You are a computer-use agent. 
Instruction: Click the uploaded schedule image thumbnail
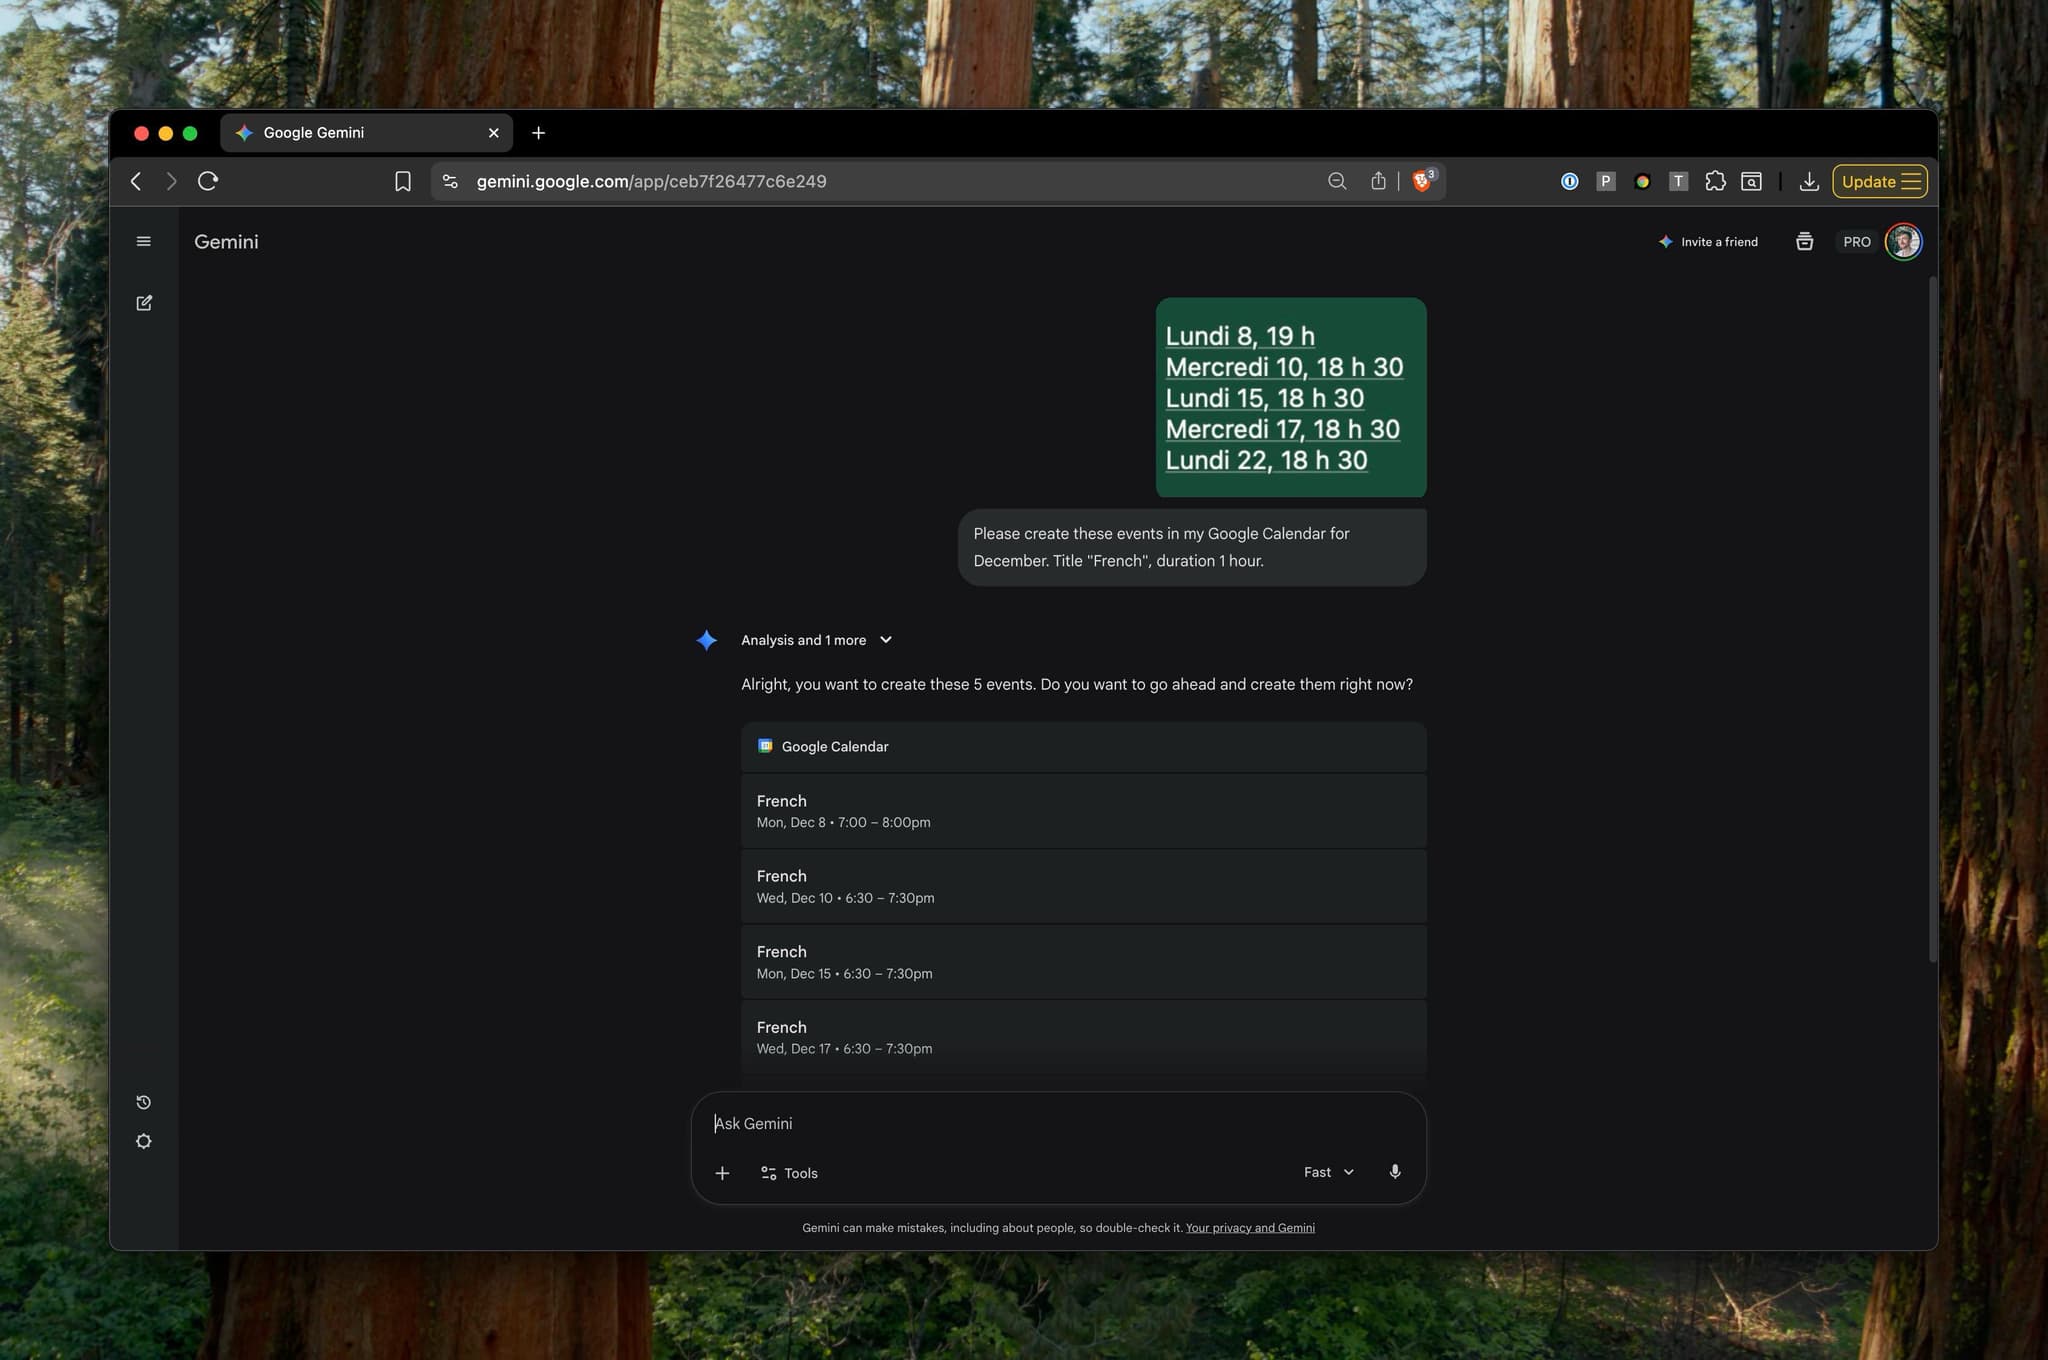(1290, 397)
